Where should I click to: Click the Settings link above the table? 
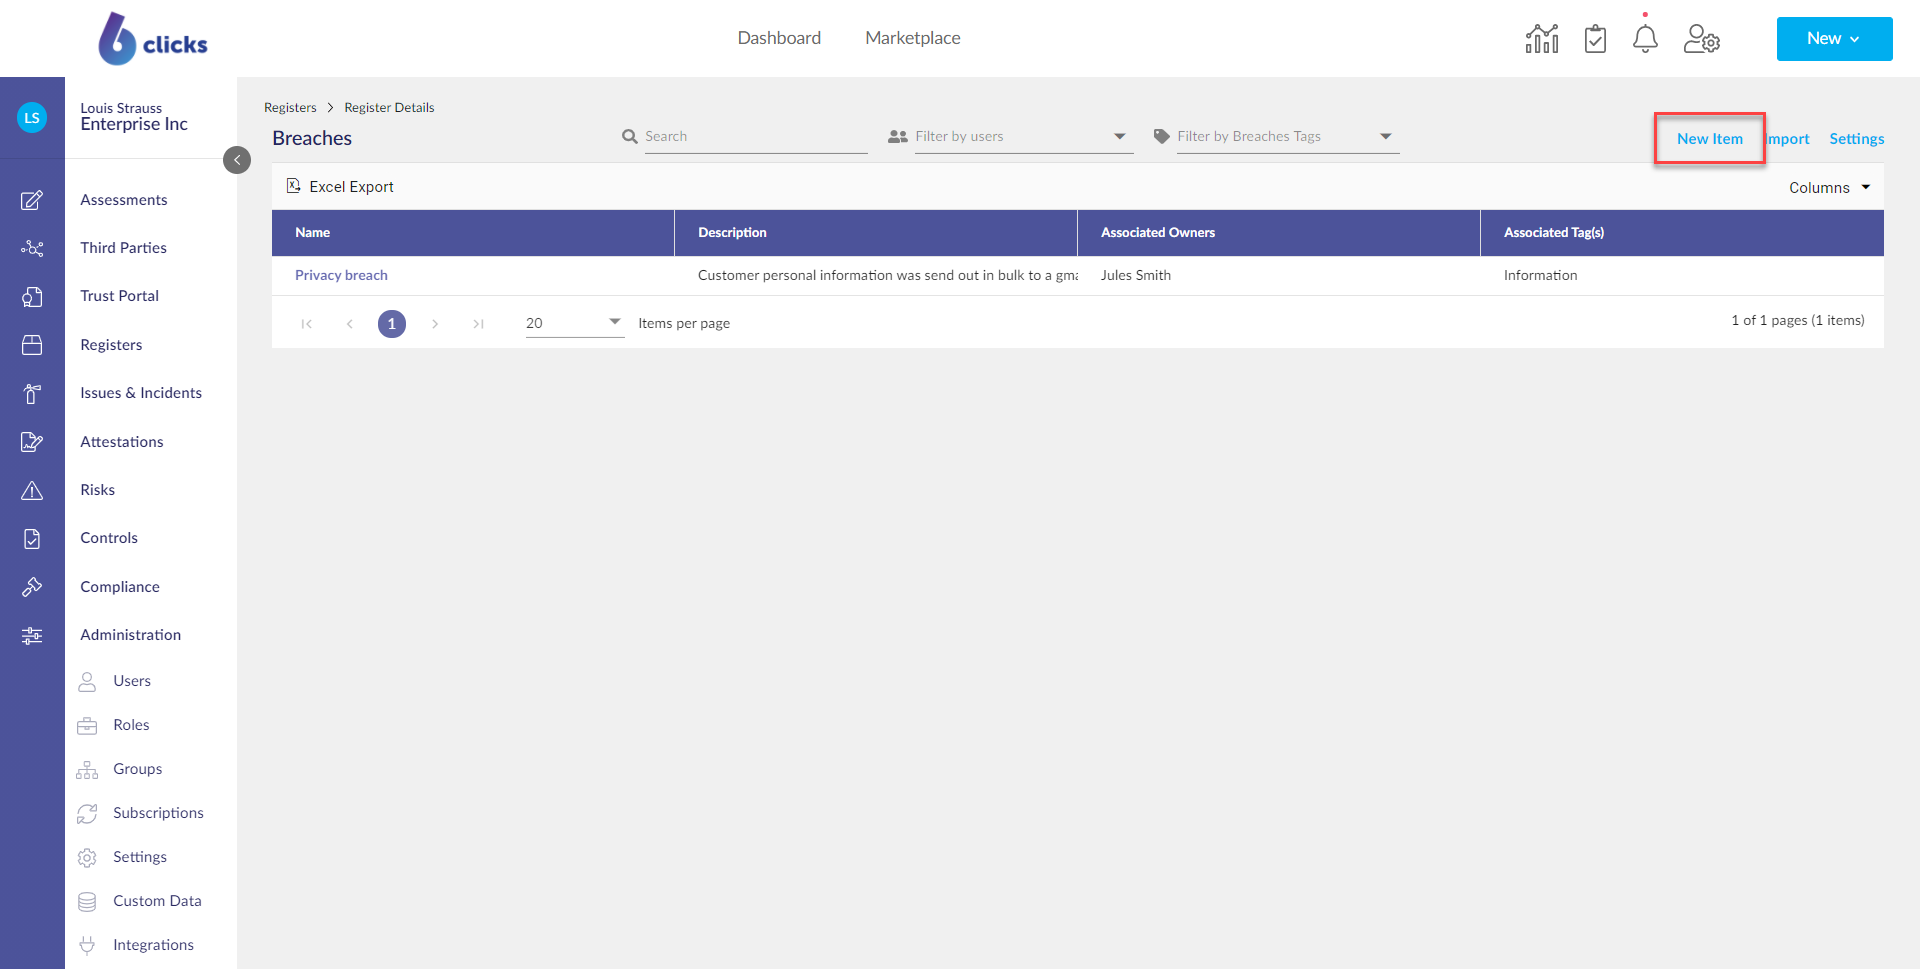tap(1857, 139)
